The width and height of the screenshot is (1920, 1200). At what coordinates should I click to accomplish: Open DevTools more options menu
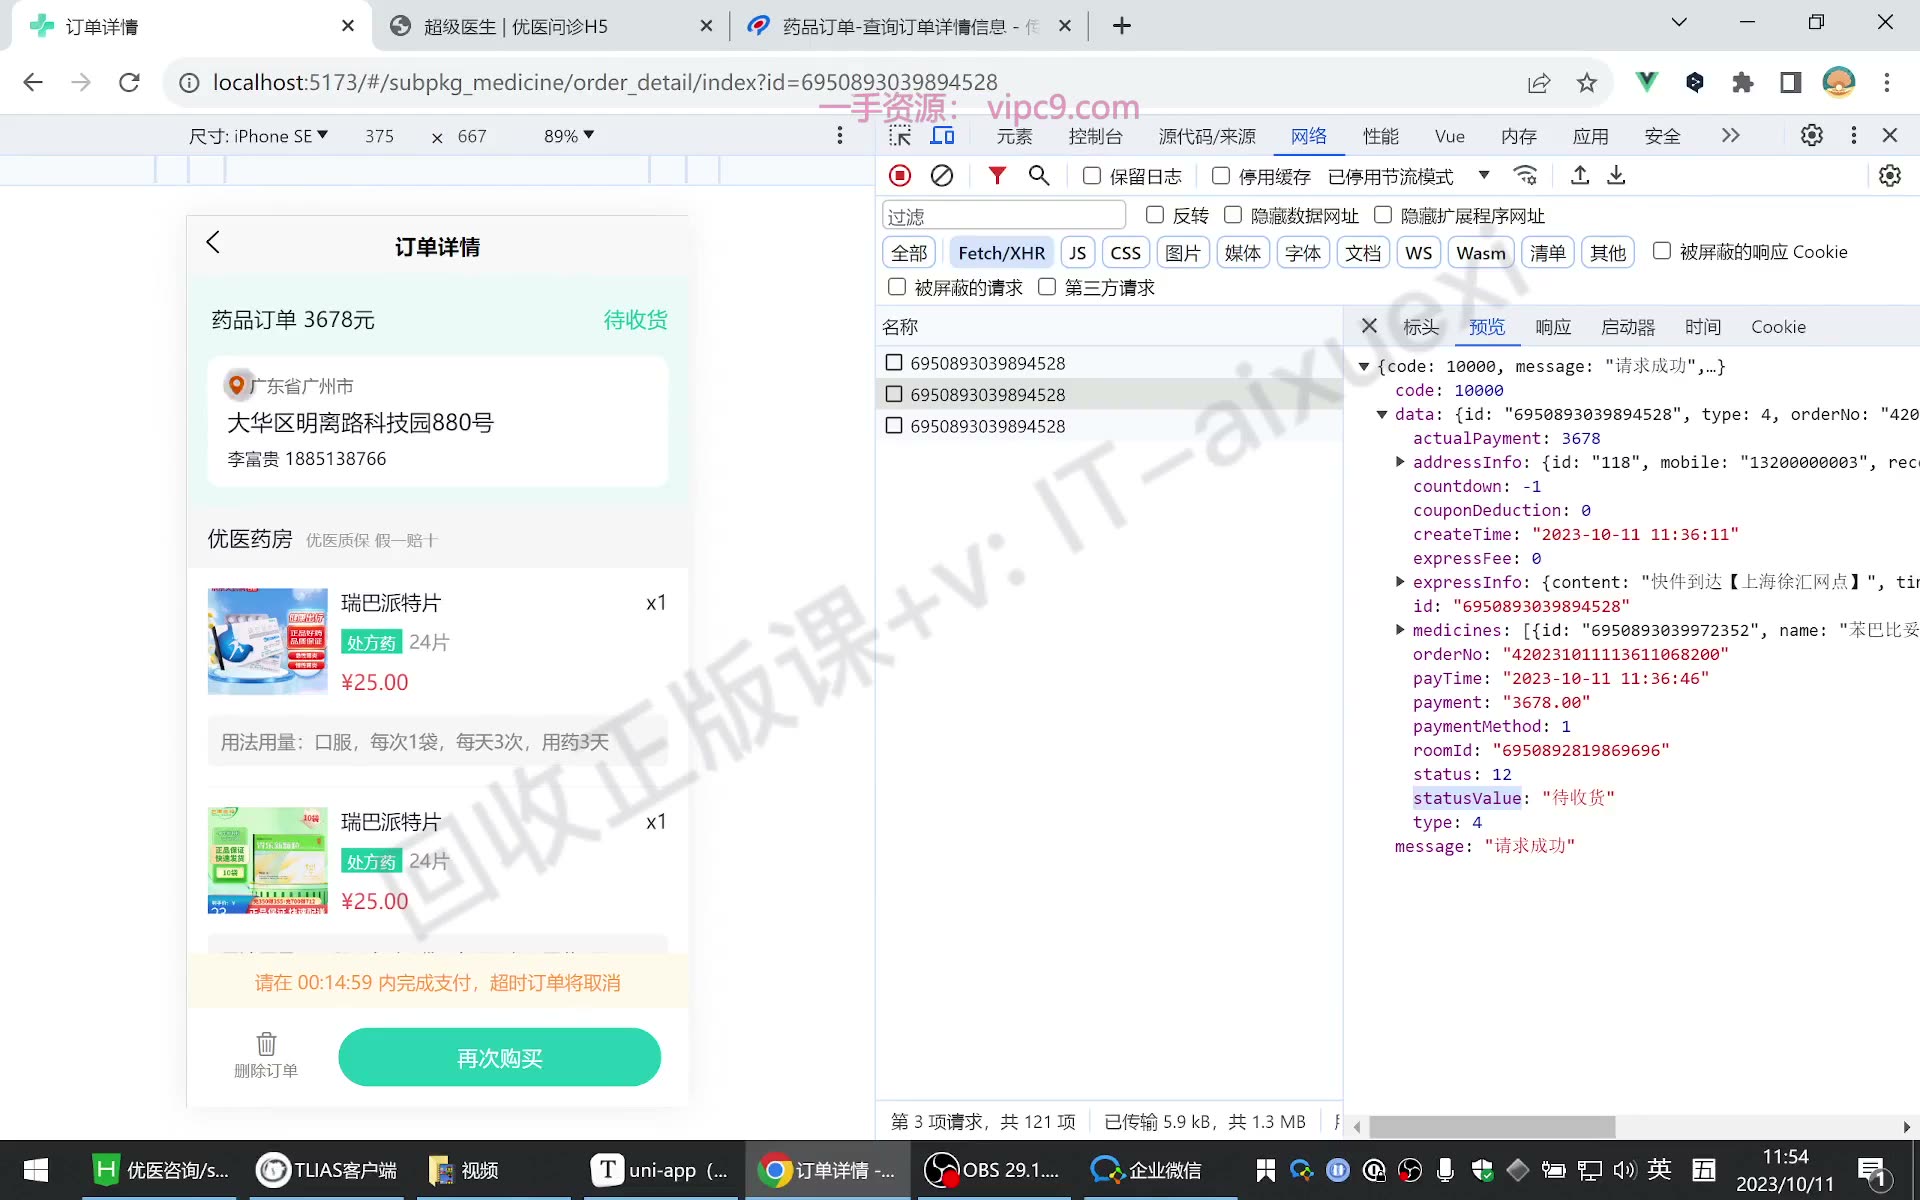click(x=1854, y=135)
